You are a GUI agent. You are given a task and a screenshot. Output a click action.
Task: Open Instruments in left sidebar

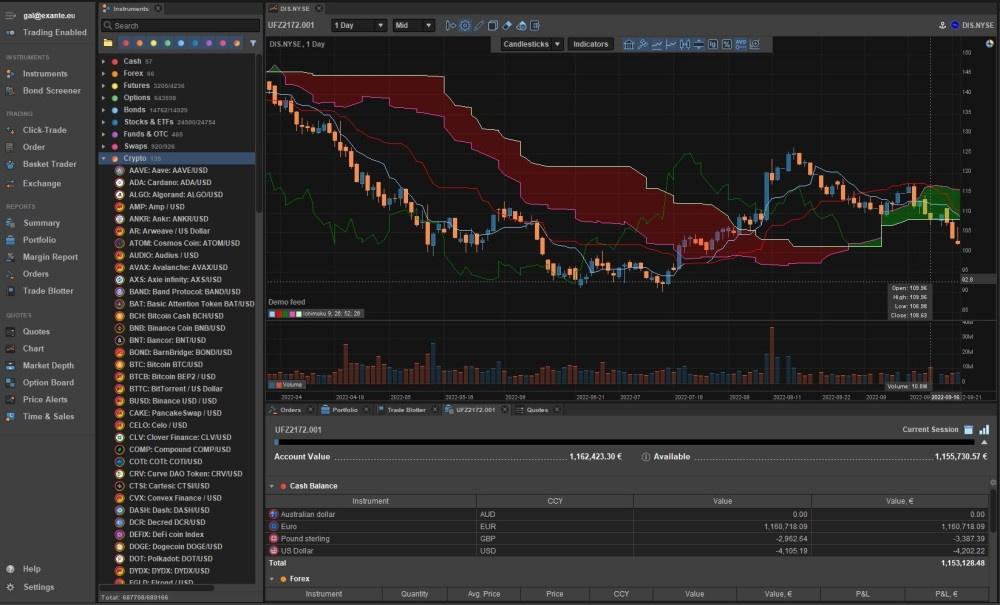pyautogui.click(x=45, y=74)
